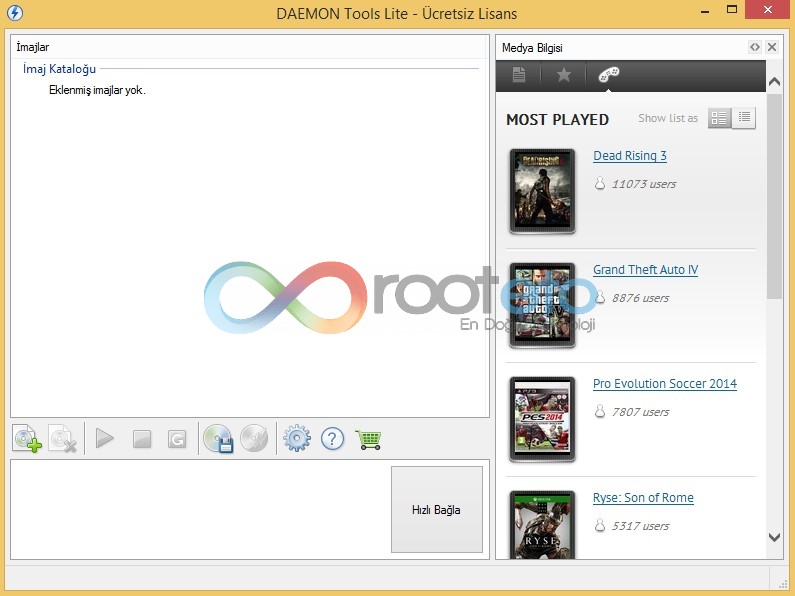Click the Burn image to disc icon
795x596 pixels.
tap(254, 438)
